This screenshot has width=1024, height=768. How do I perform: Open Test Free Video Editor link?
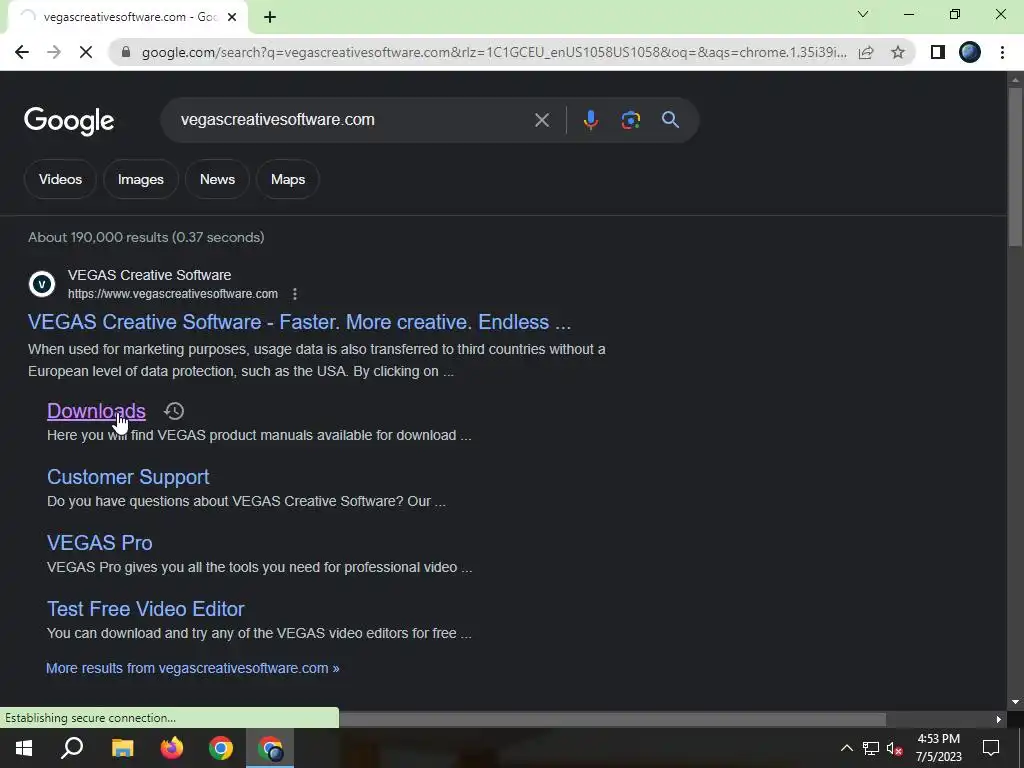click(x=146, y=609)
